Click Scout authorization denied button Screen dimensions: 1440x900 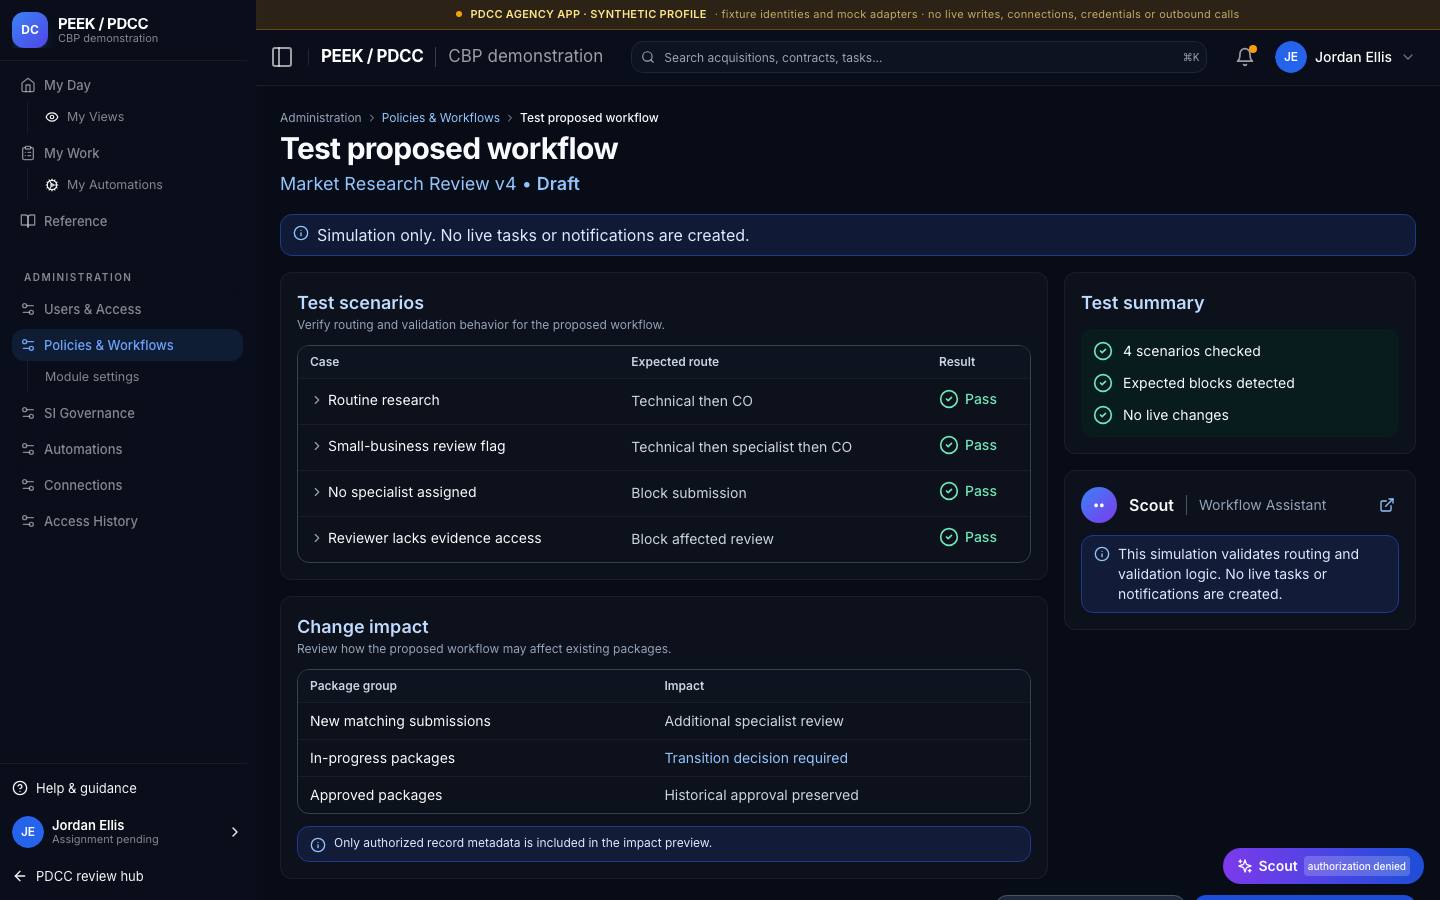pyautogui.click(x=1323, y=866)
